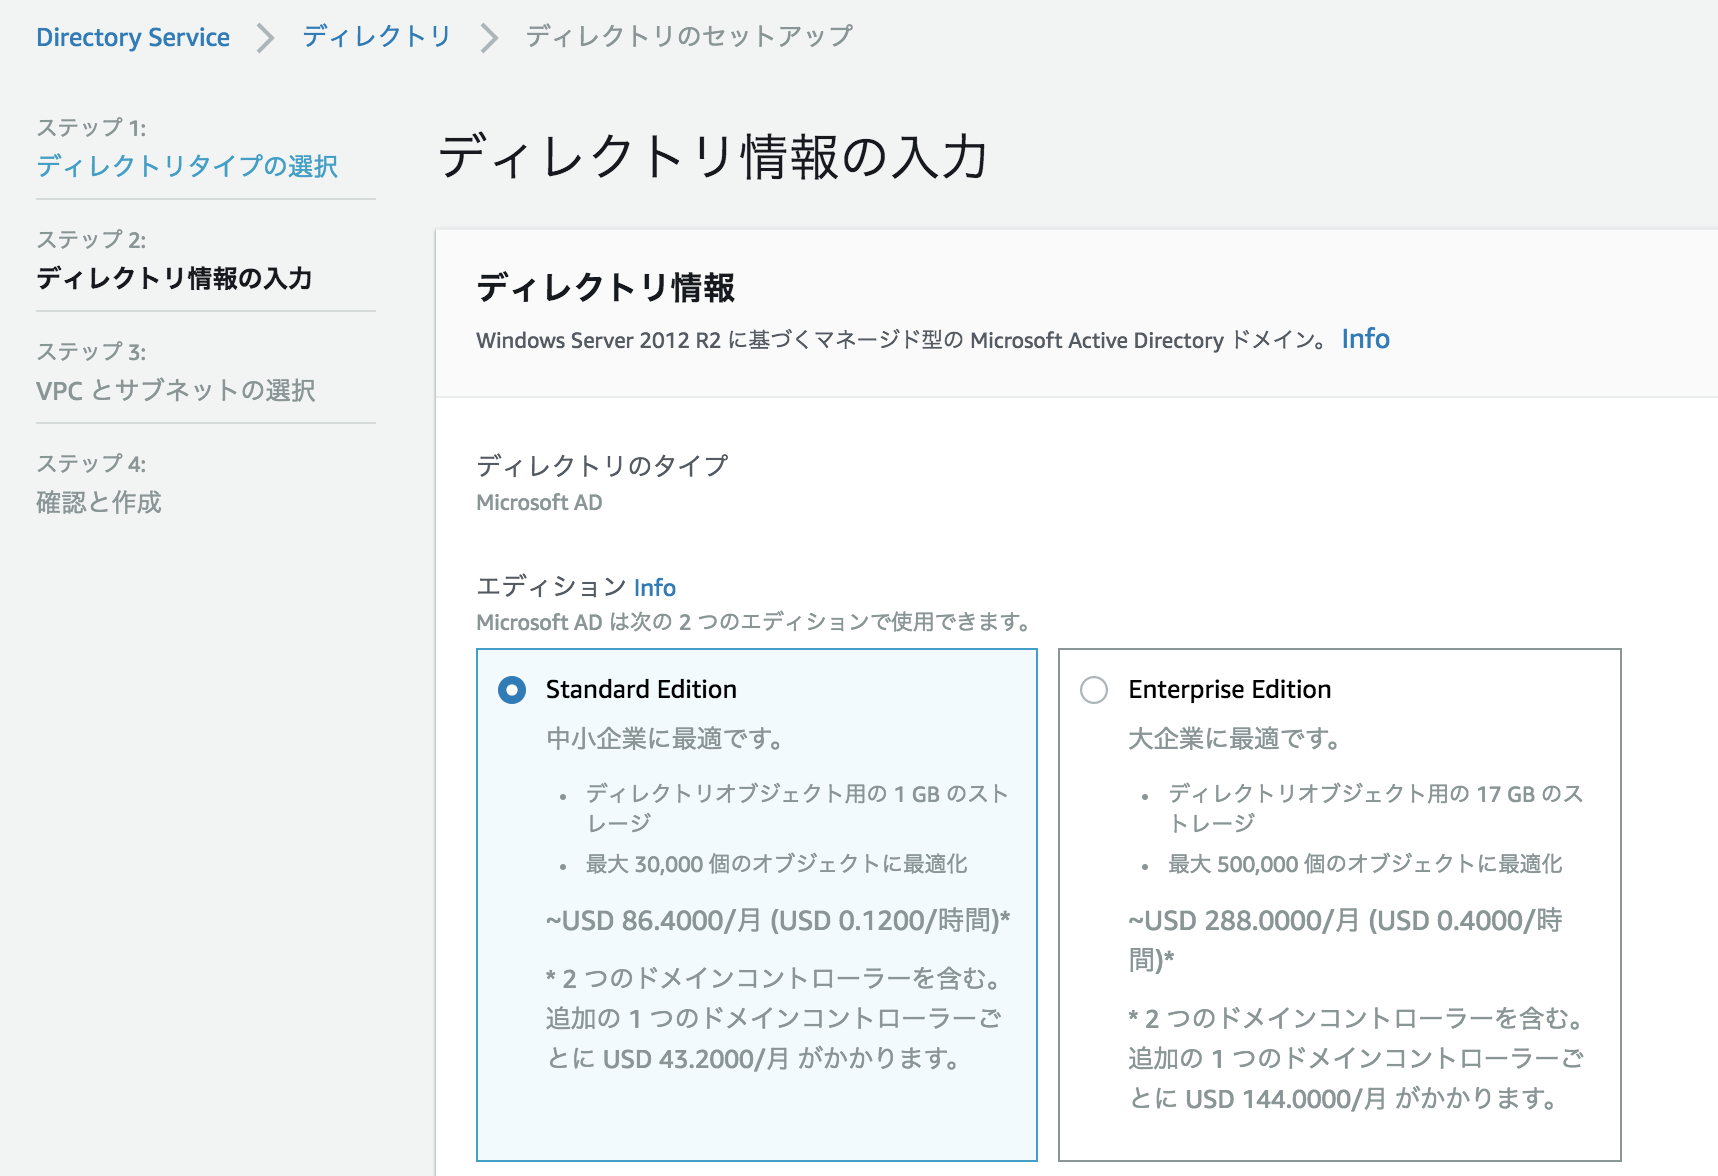Return to step 1 ディレクトリタイプの選択
1718x1176 pixels.
tap(187, 166)
